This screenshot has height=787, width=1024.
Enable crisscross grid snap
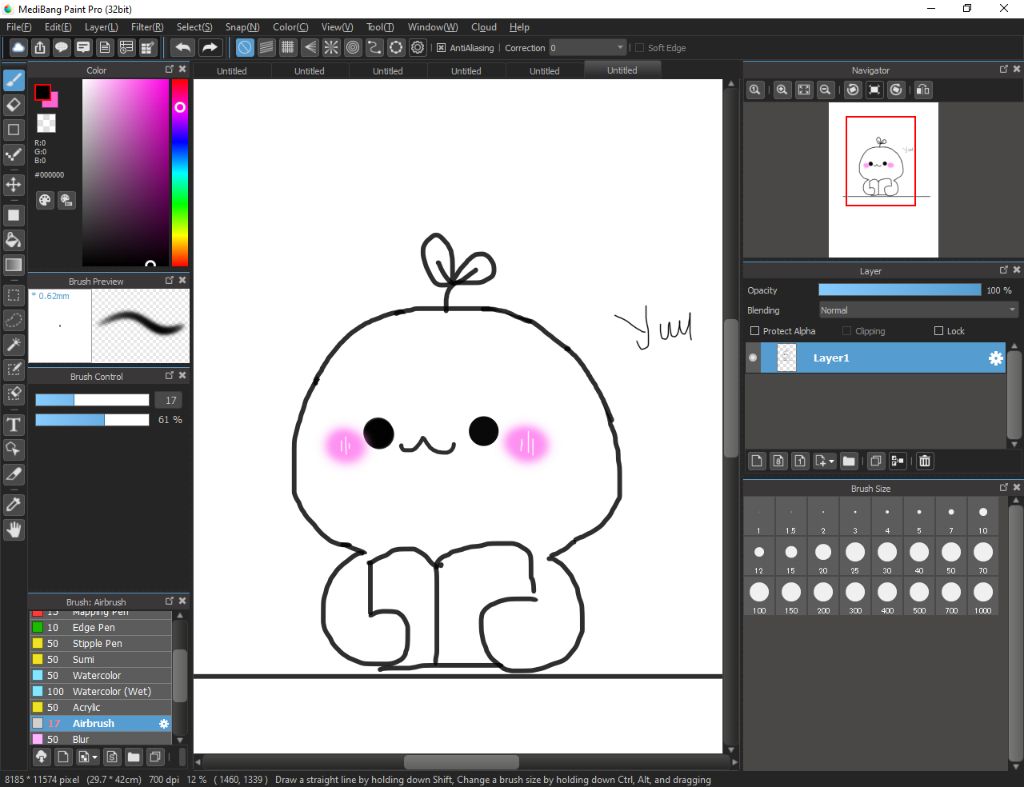287,48
